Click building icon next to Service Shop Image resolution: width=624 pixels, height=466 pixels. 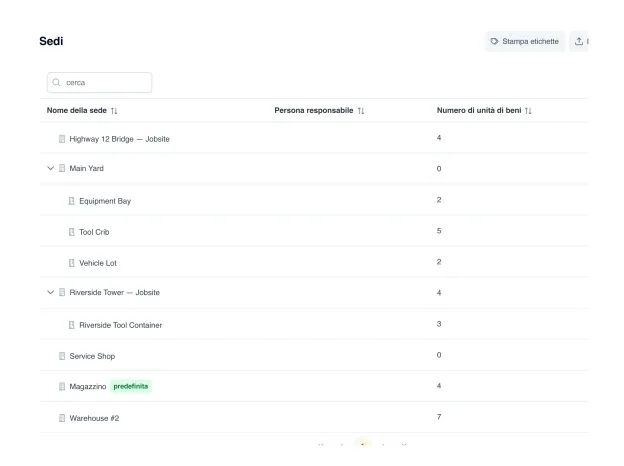[x=62, y=356]
